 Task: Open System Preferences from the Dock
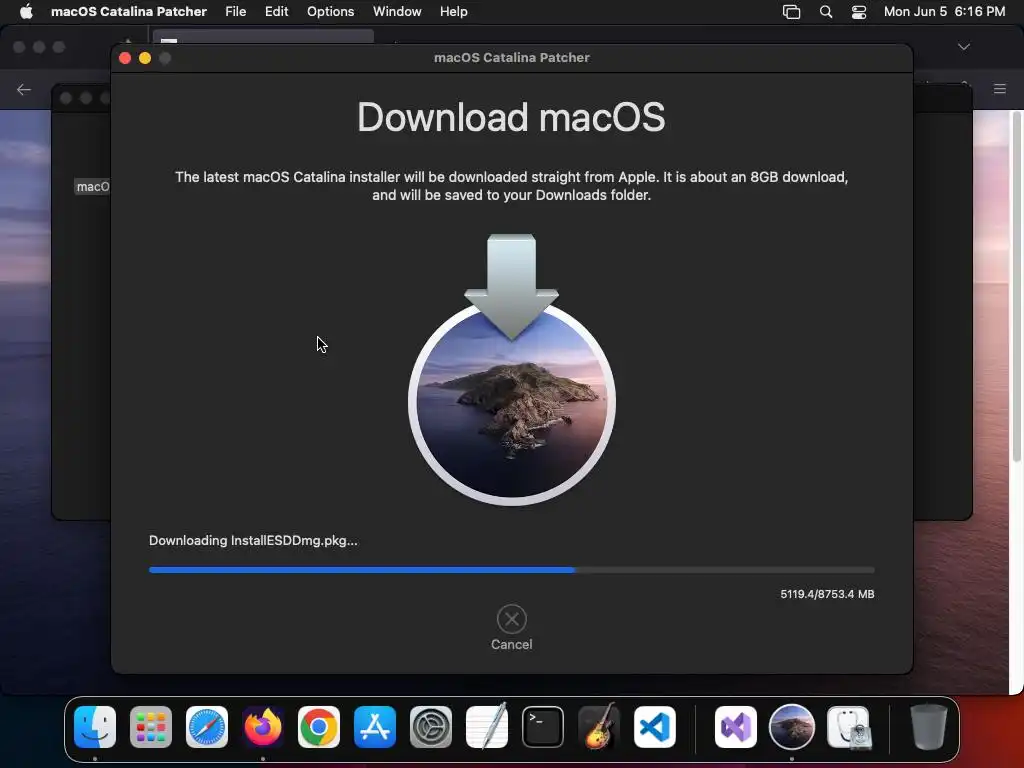pos(431,727)
